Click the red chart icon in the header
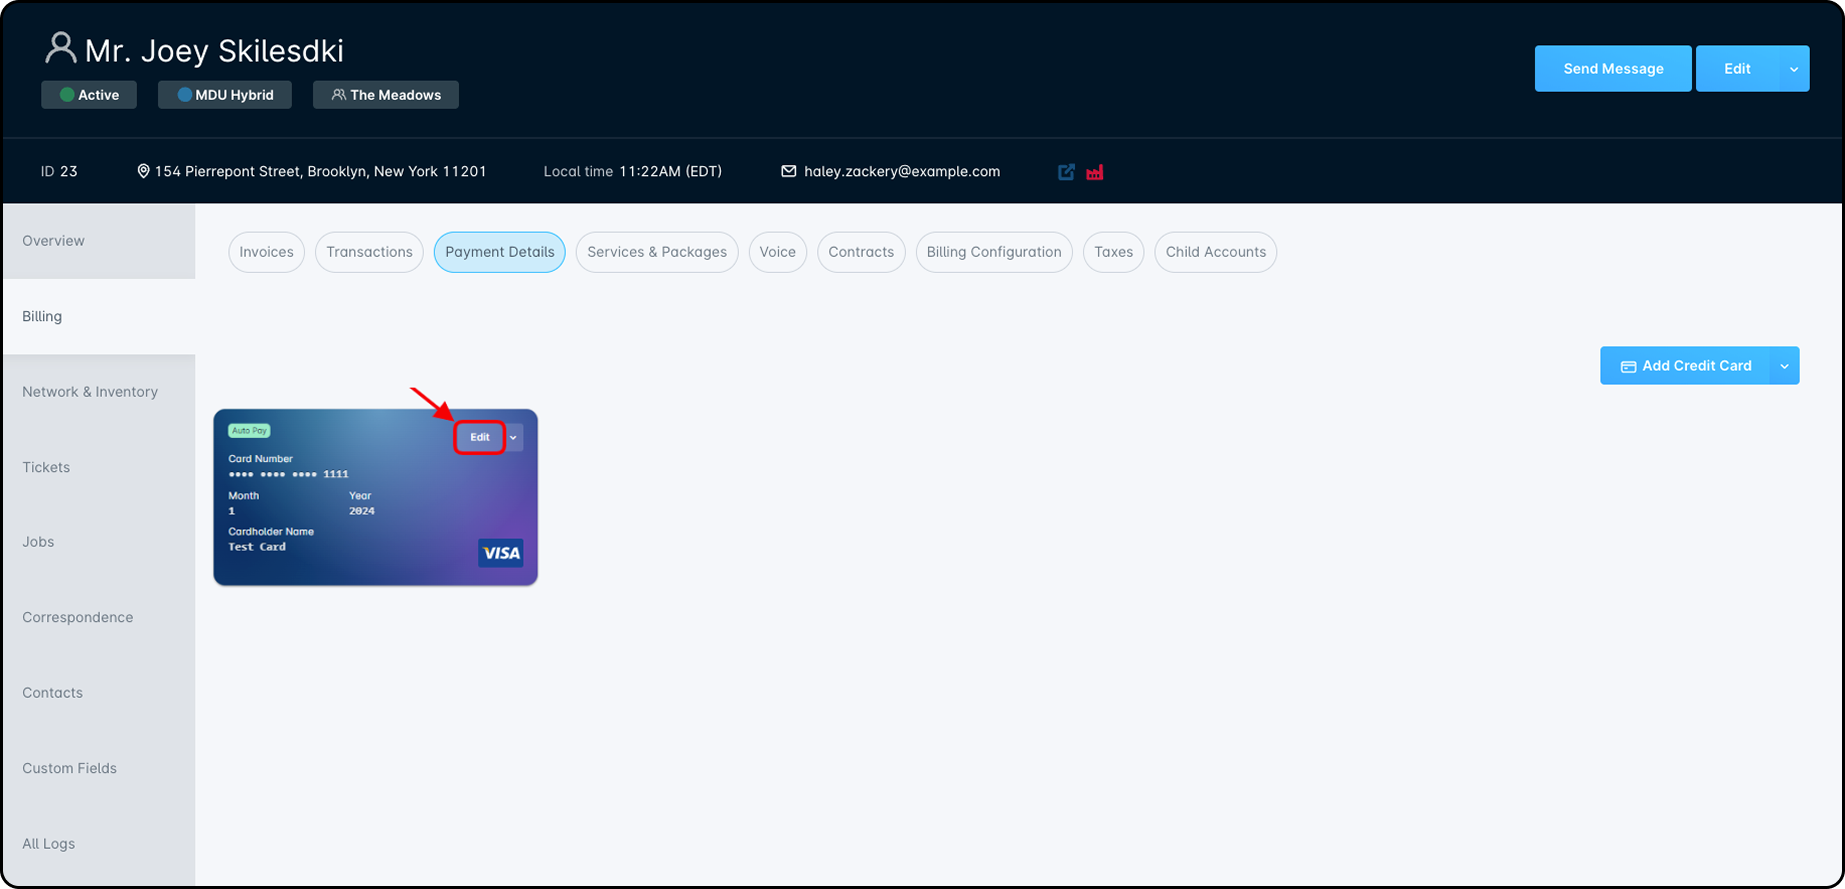 tap(1095, 172)
